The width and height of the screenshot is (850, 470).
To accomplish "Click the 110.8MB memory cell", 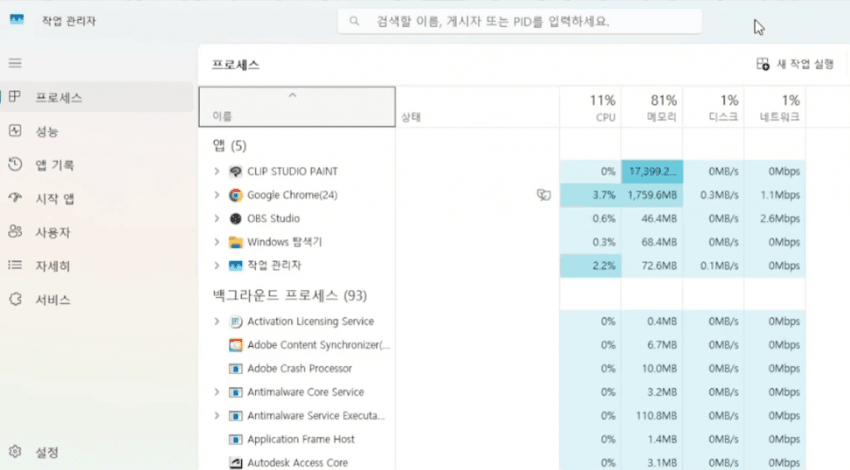I will click(x=652, y=416).
